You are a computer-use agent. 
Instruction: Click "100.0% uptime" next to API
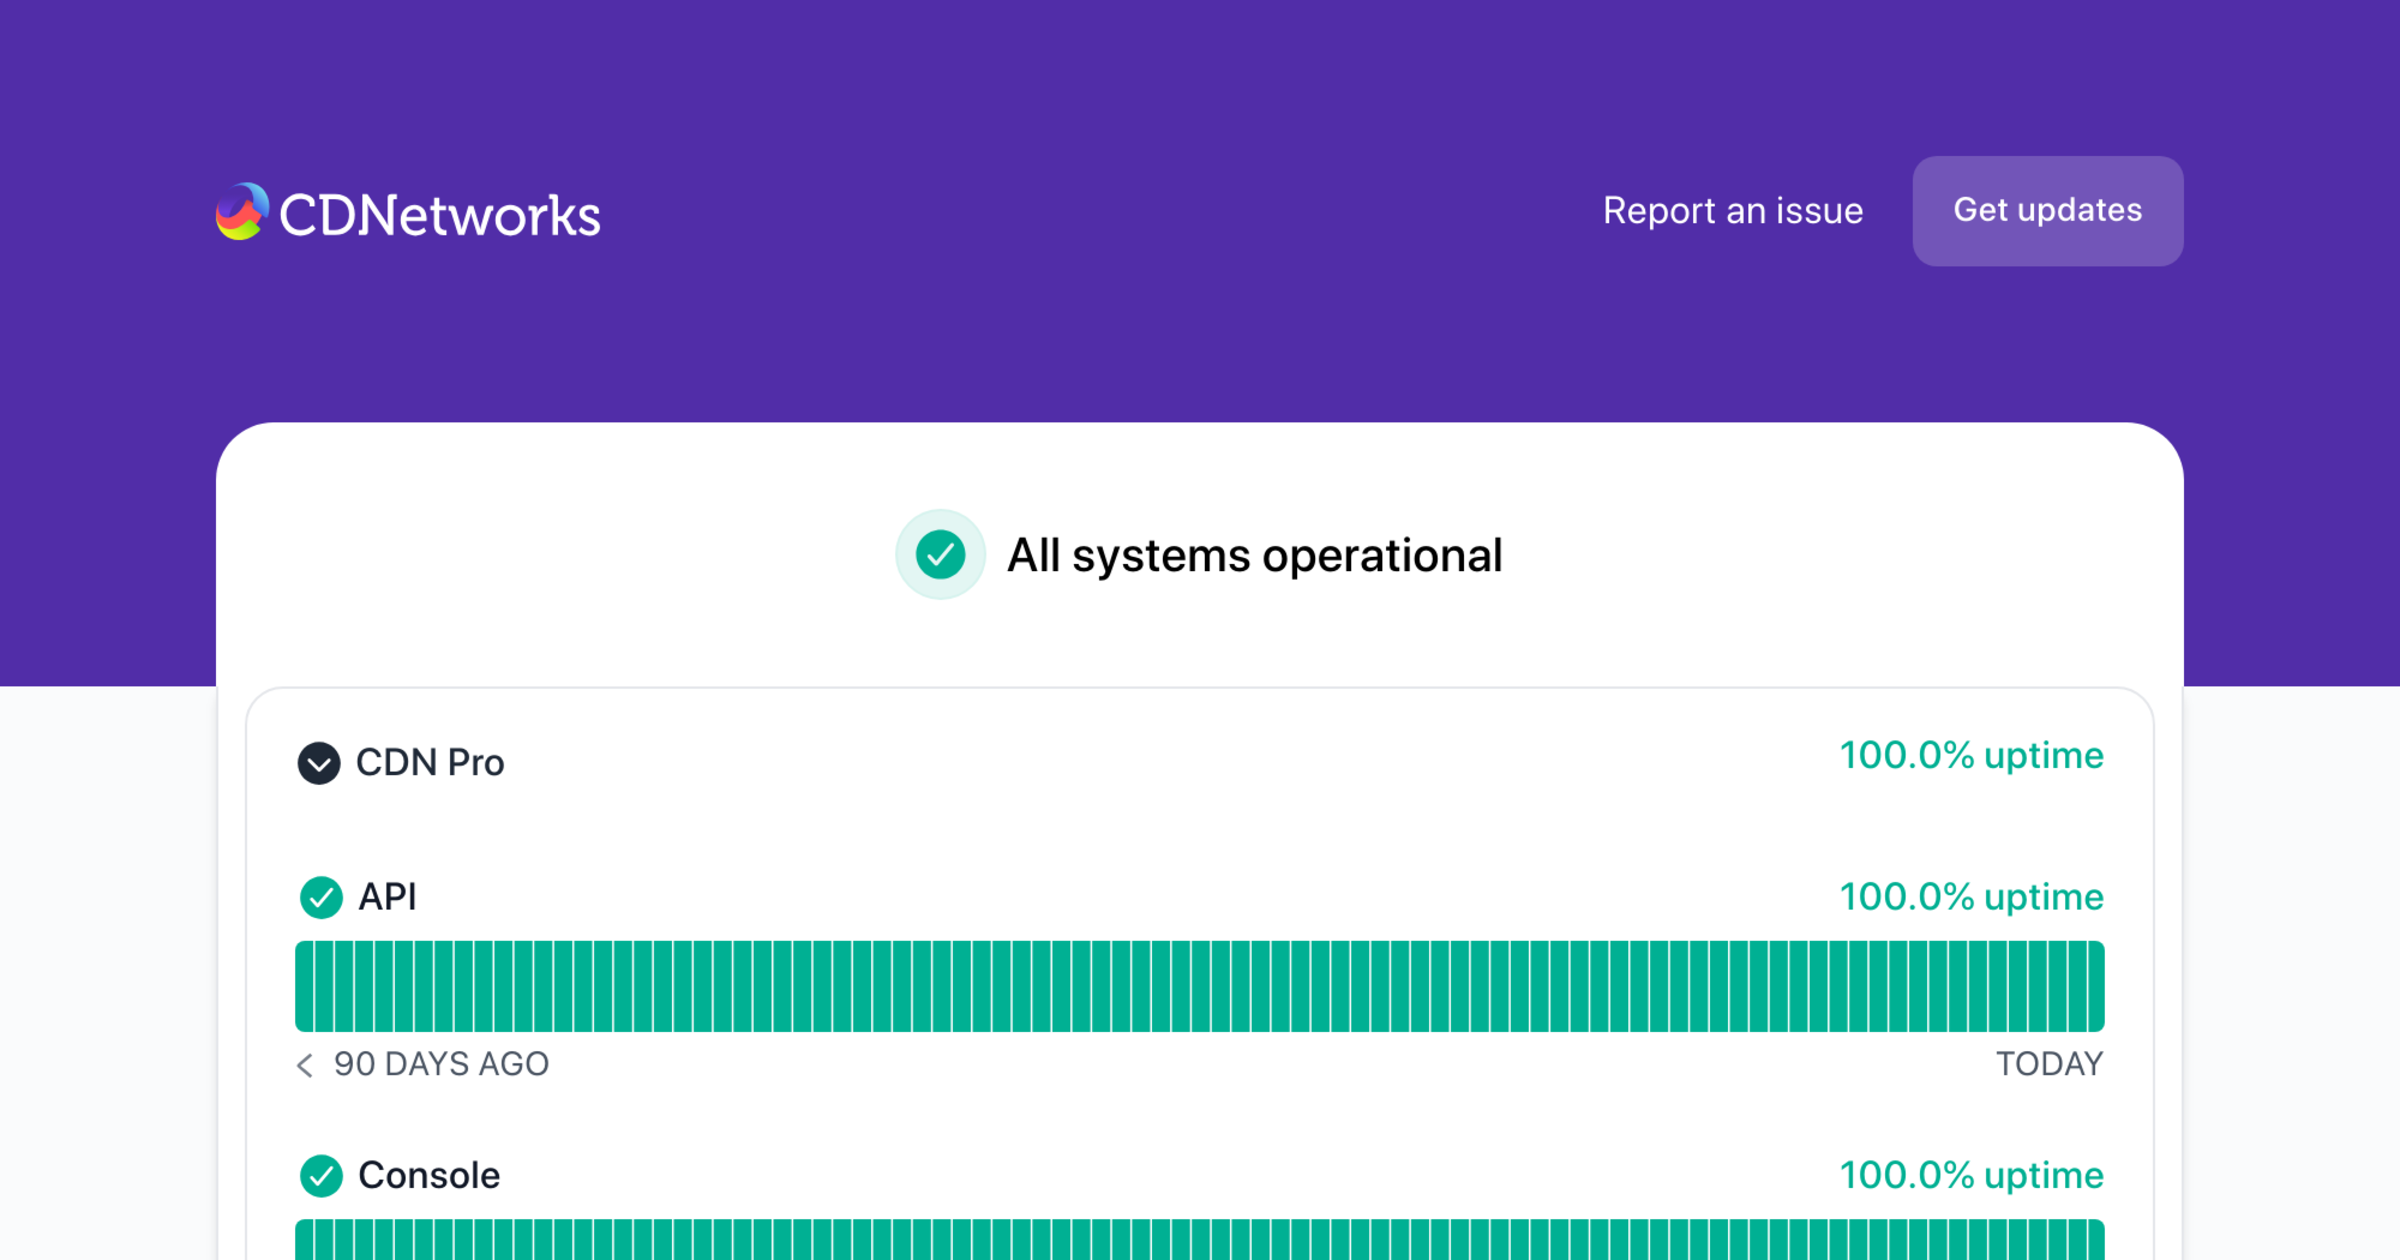point(1971,898)
